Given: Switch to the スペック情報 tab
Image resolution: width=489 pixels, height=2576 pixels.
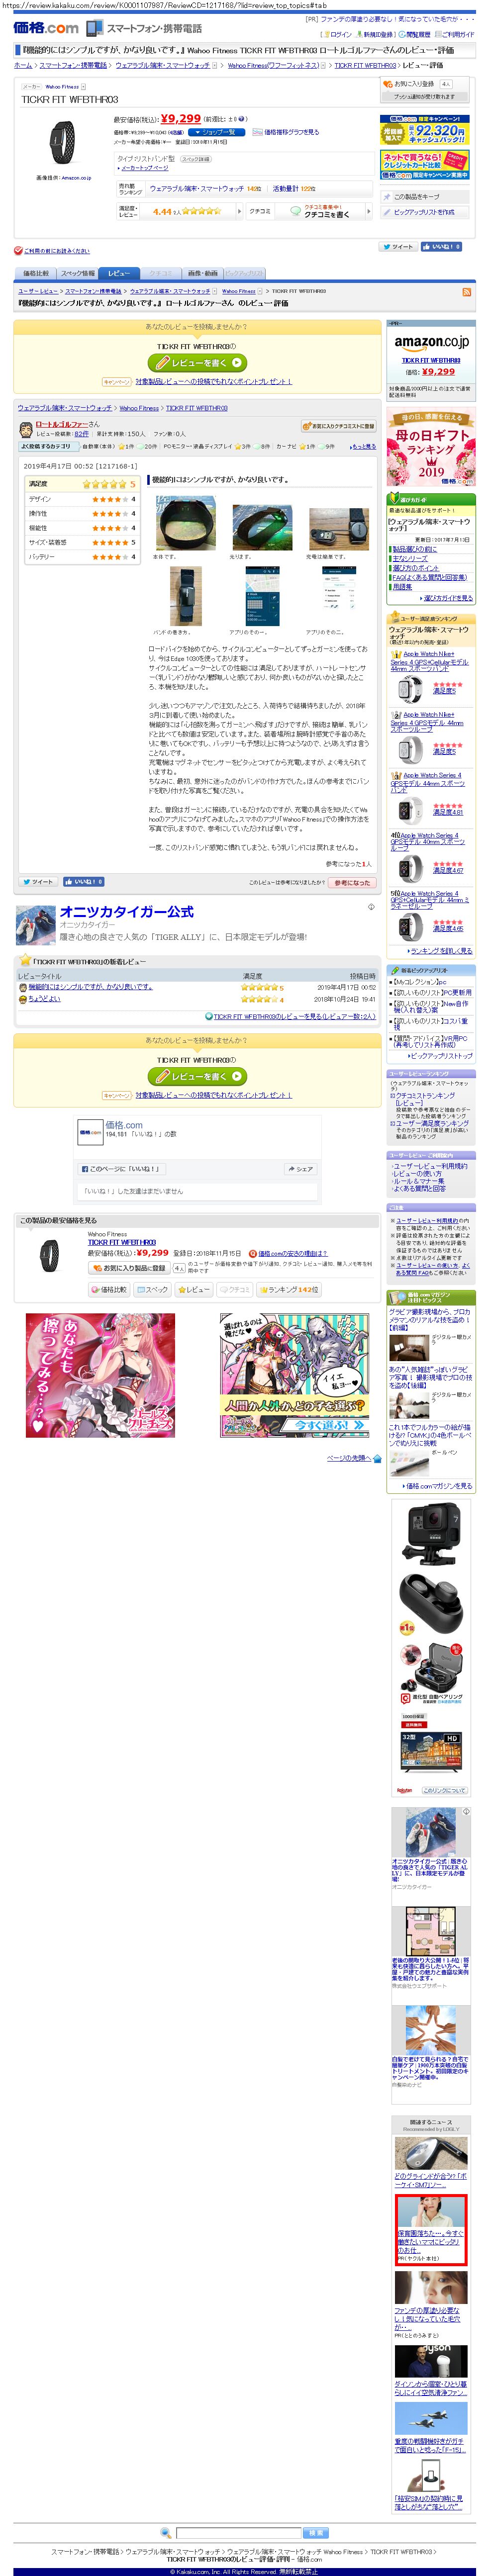Looking at the screenshot, I should tap(78, 273).
